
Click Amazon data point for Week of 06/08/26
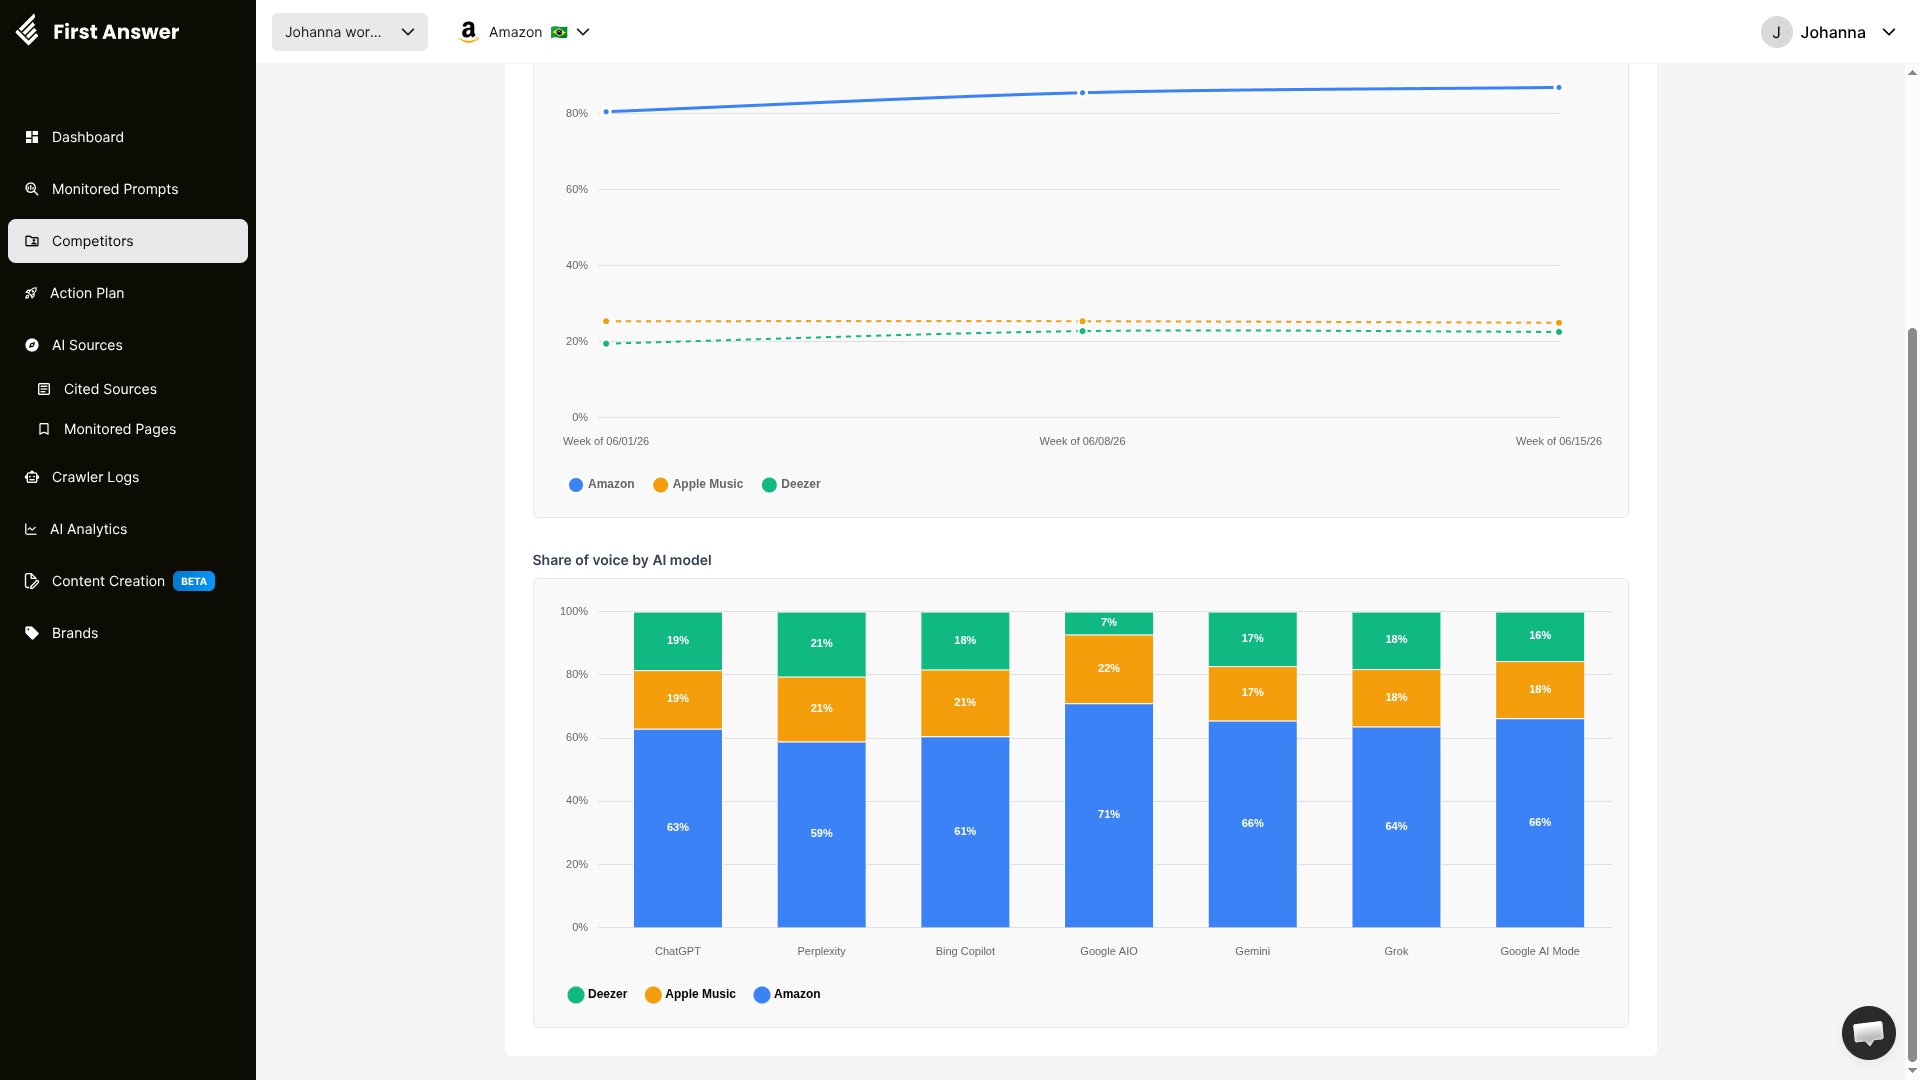point(1082,93)
